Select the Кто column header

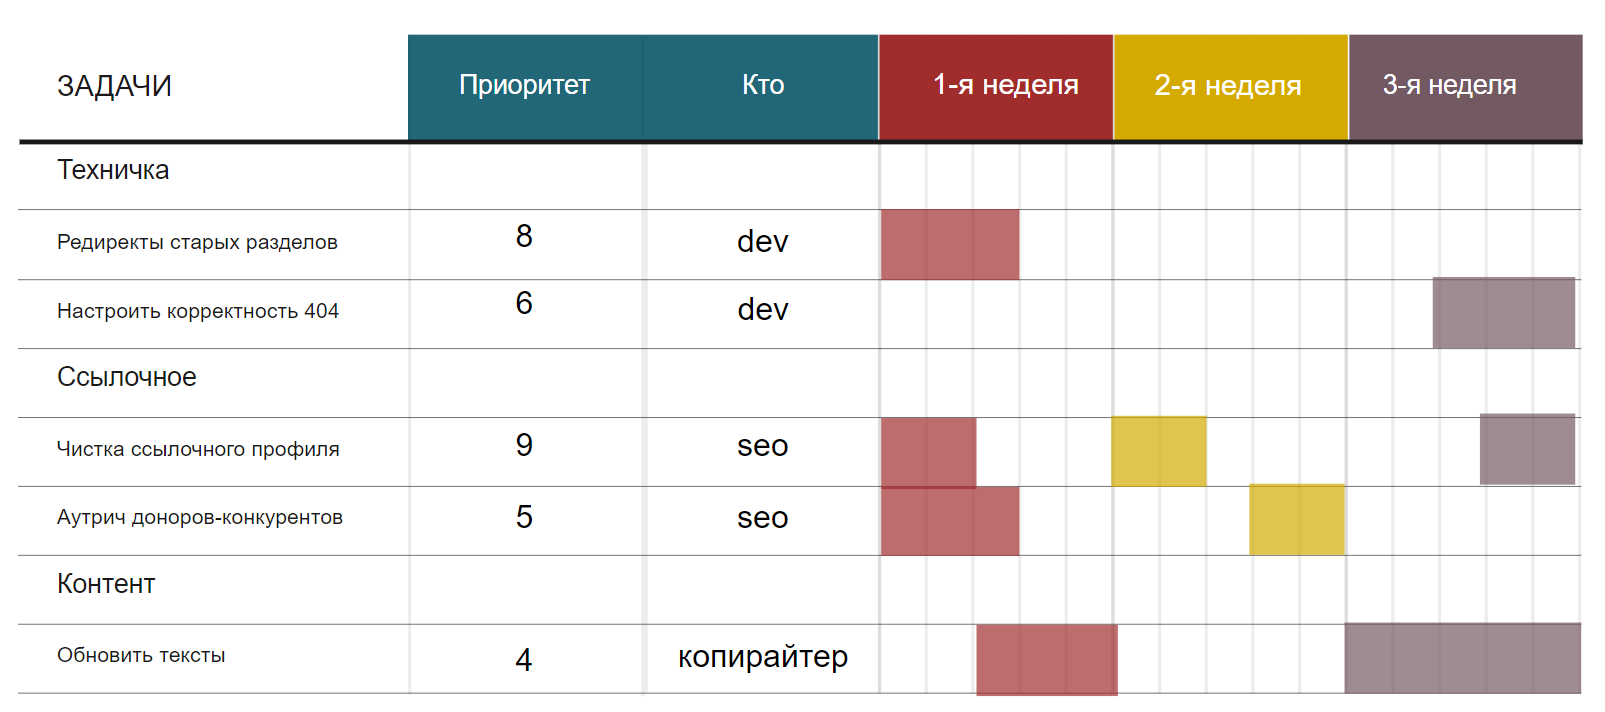762,85
